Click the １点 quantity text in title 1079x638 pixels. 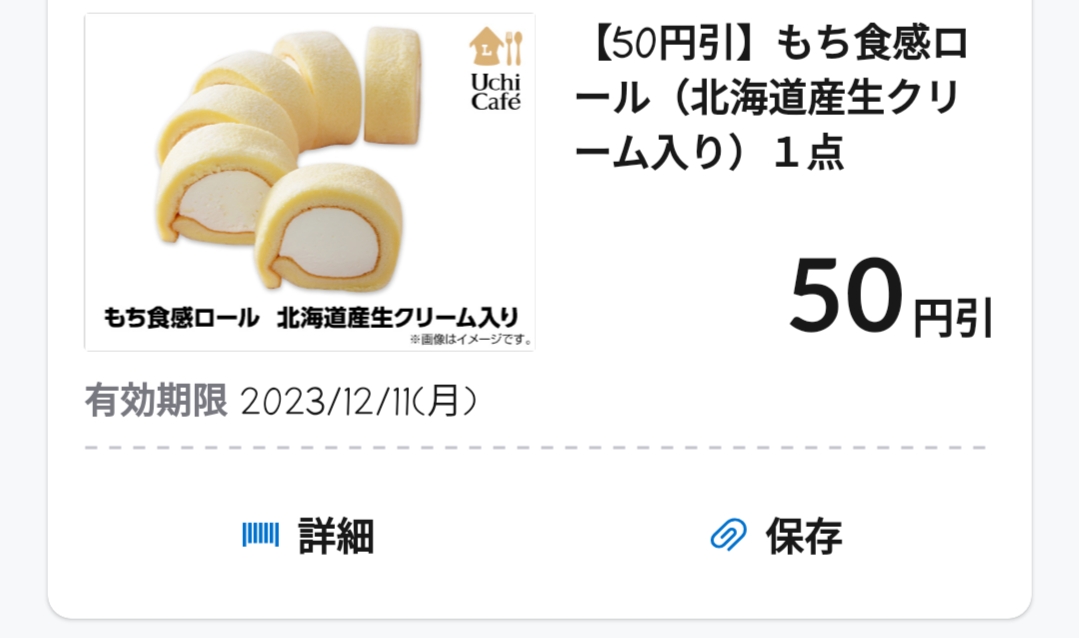point(809,152)
